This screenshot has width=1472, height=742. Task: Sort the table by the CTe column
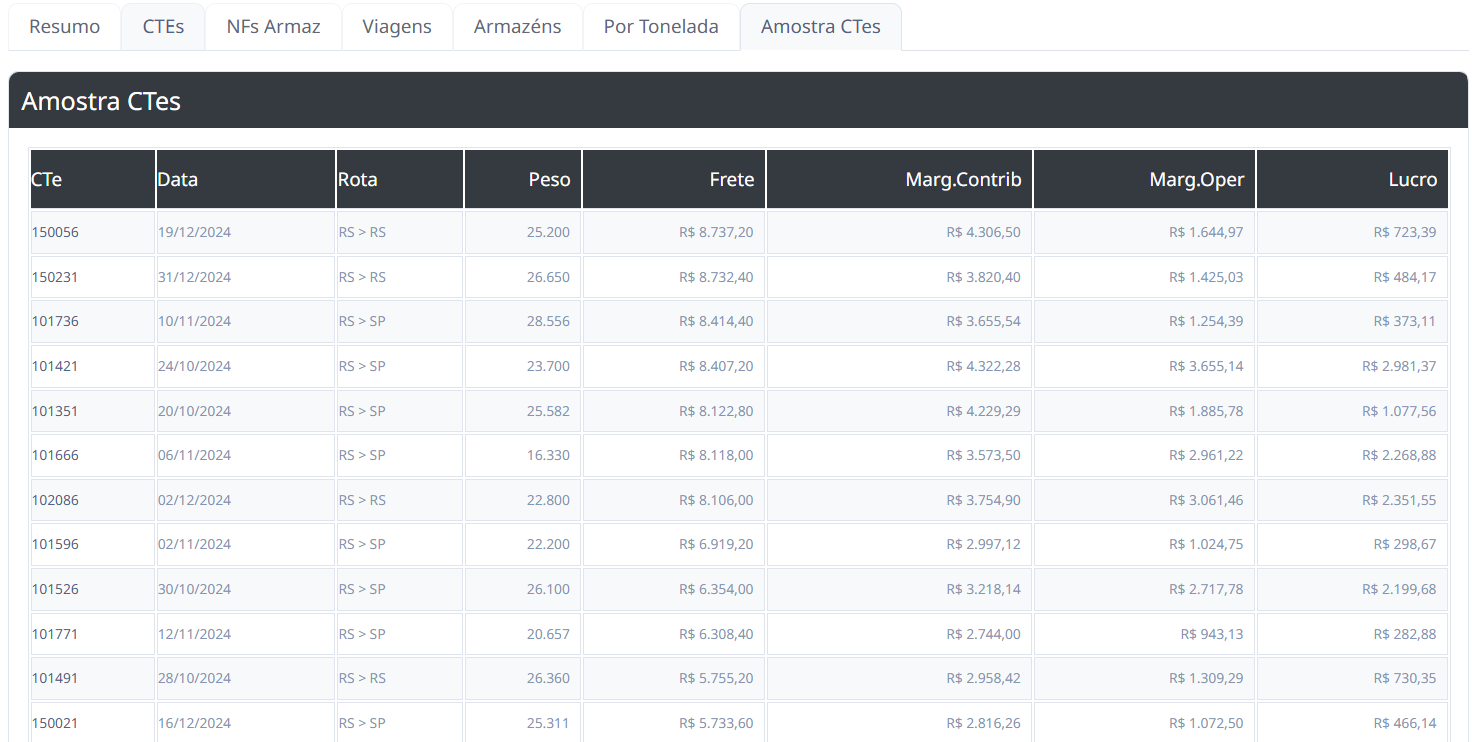92,179
